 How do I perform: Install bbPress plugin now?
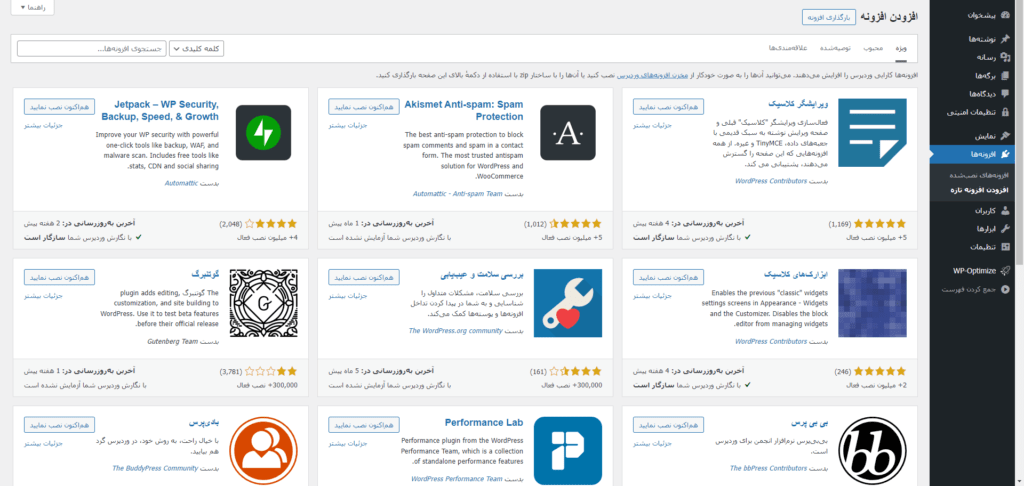(668, 425)
